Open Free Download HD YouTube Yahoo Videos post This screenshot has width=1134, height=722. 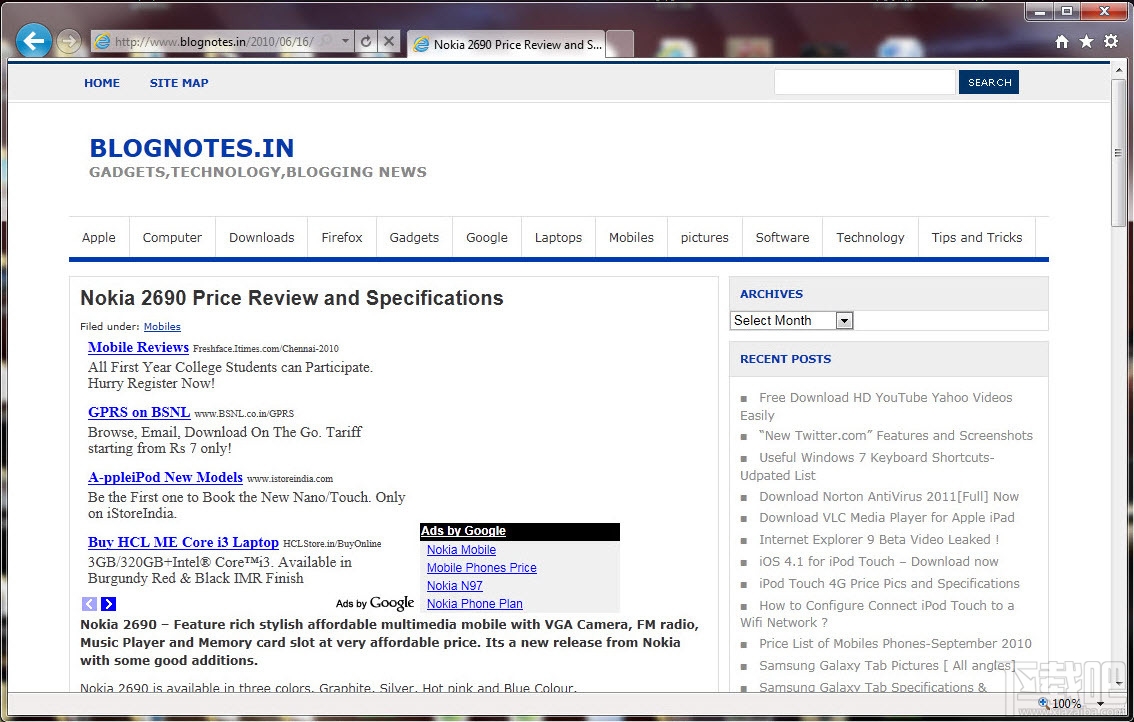click(877, 407)
